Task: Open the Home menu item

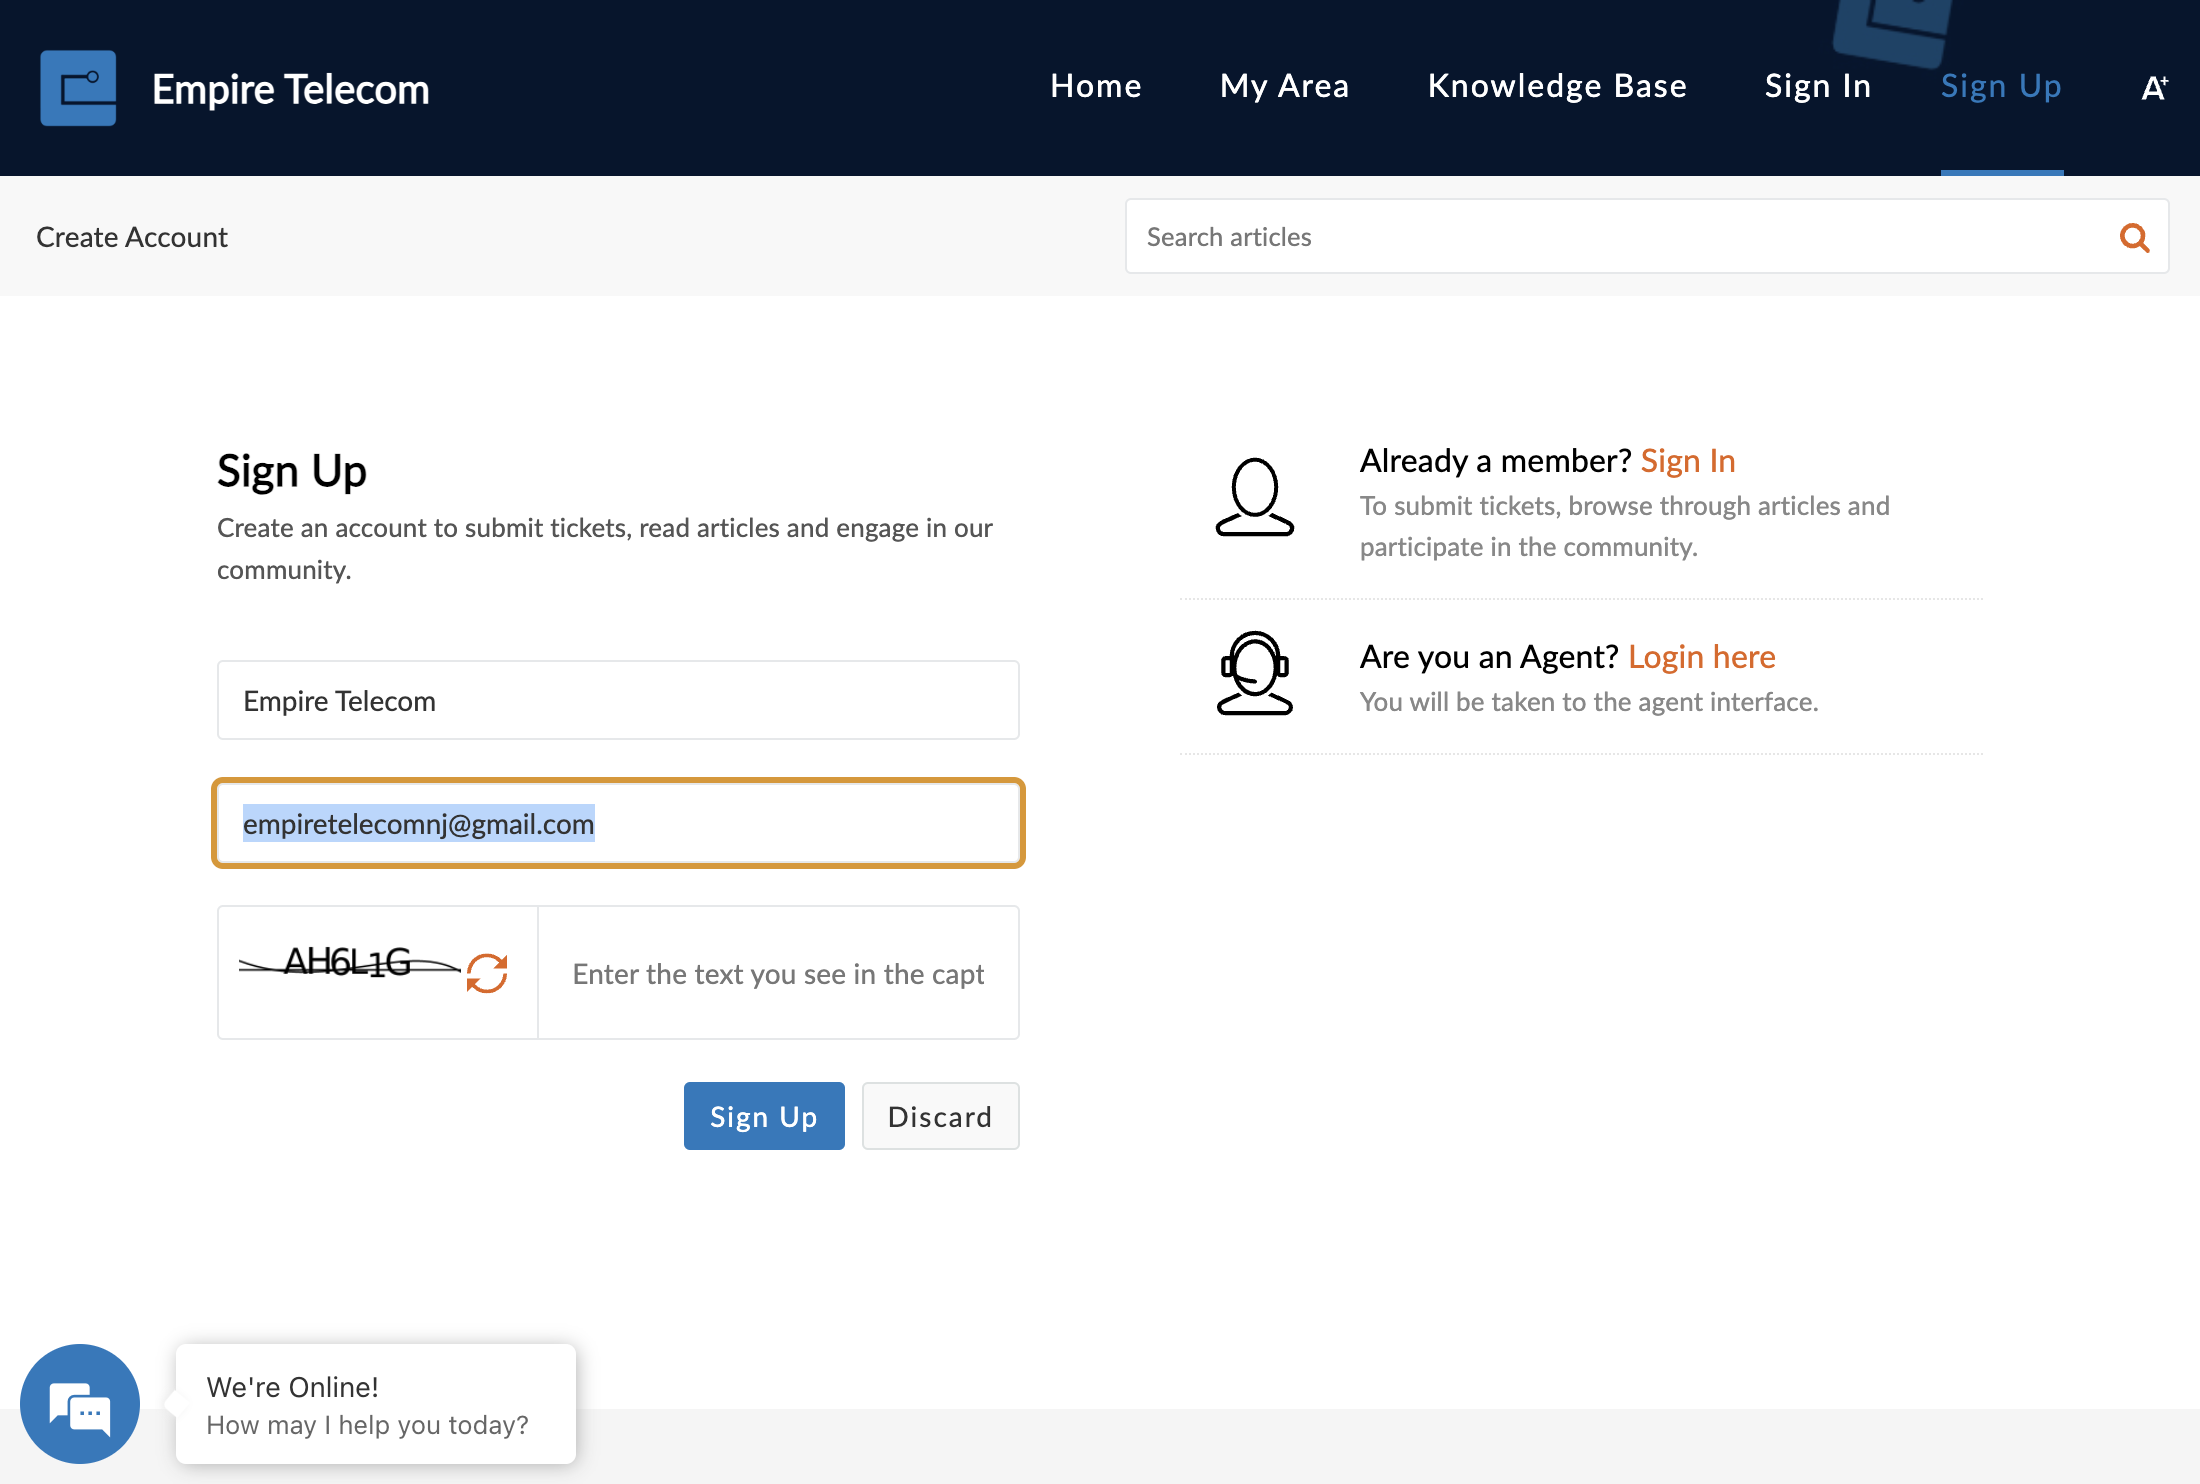Action: (x=1096, y=86)
